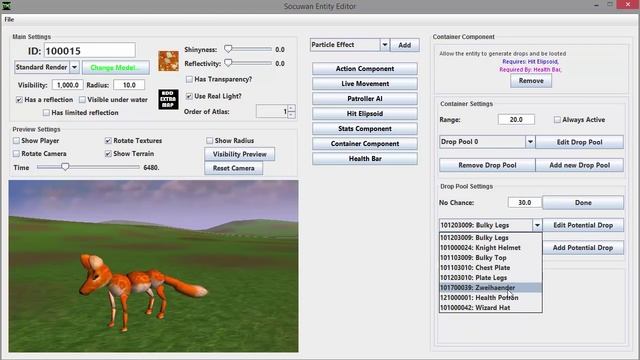Decrease Order of Atlas stepper value
640x360 pixels.
click(291, 115)
